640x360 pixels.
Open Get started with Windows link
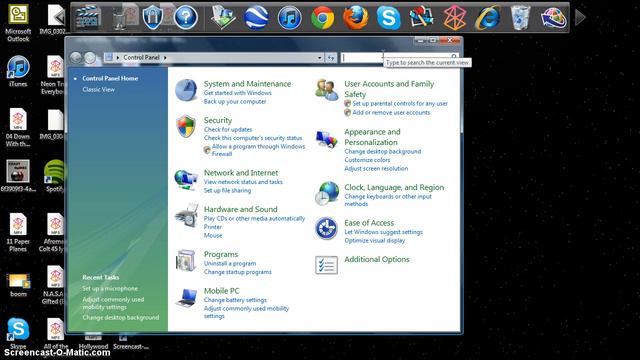tap(238, 93)
